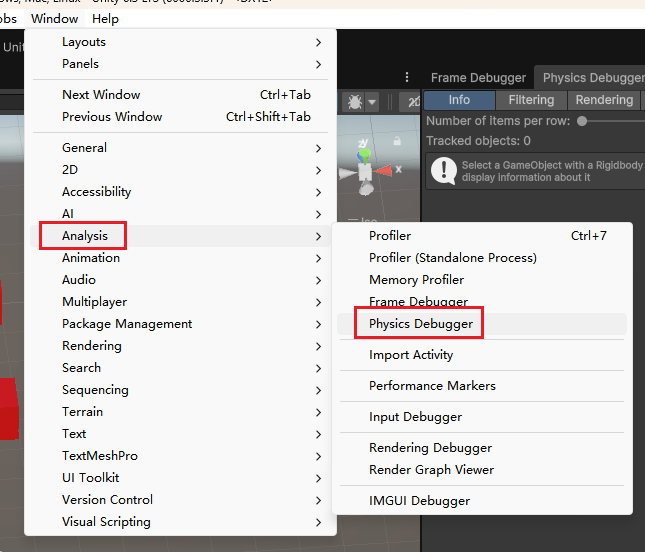
Task: Select Next Window menu entry
Action: click(x=101, y=95)
